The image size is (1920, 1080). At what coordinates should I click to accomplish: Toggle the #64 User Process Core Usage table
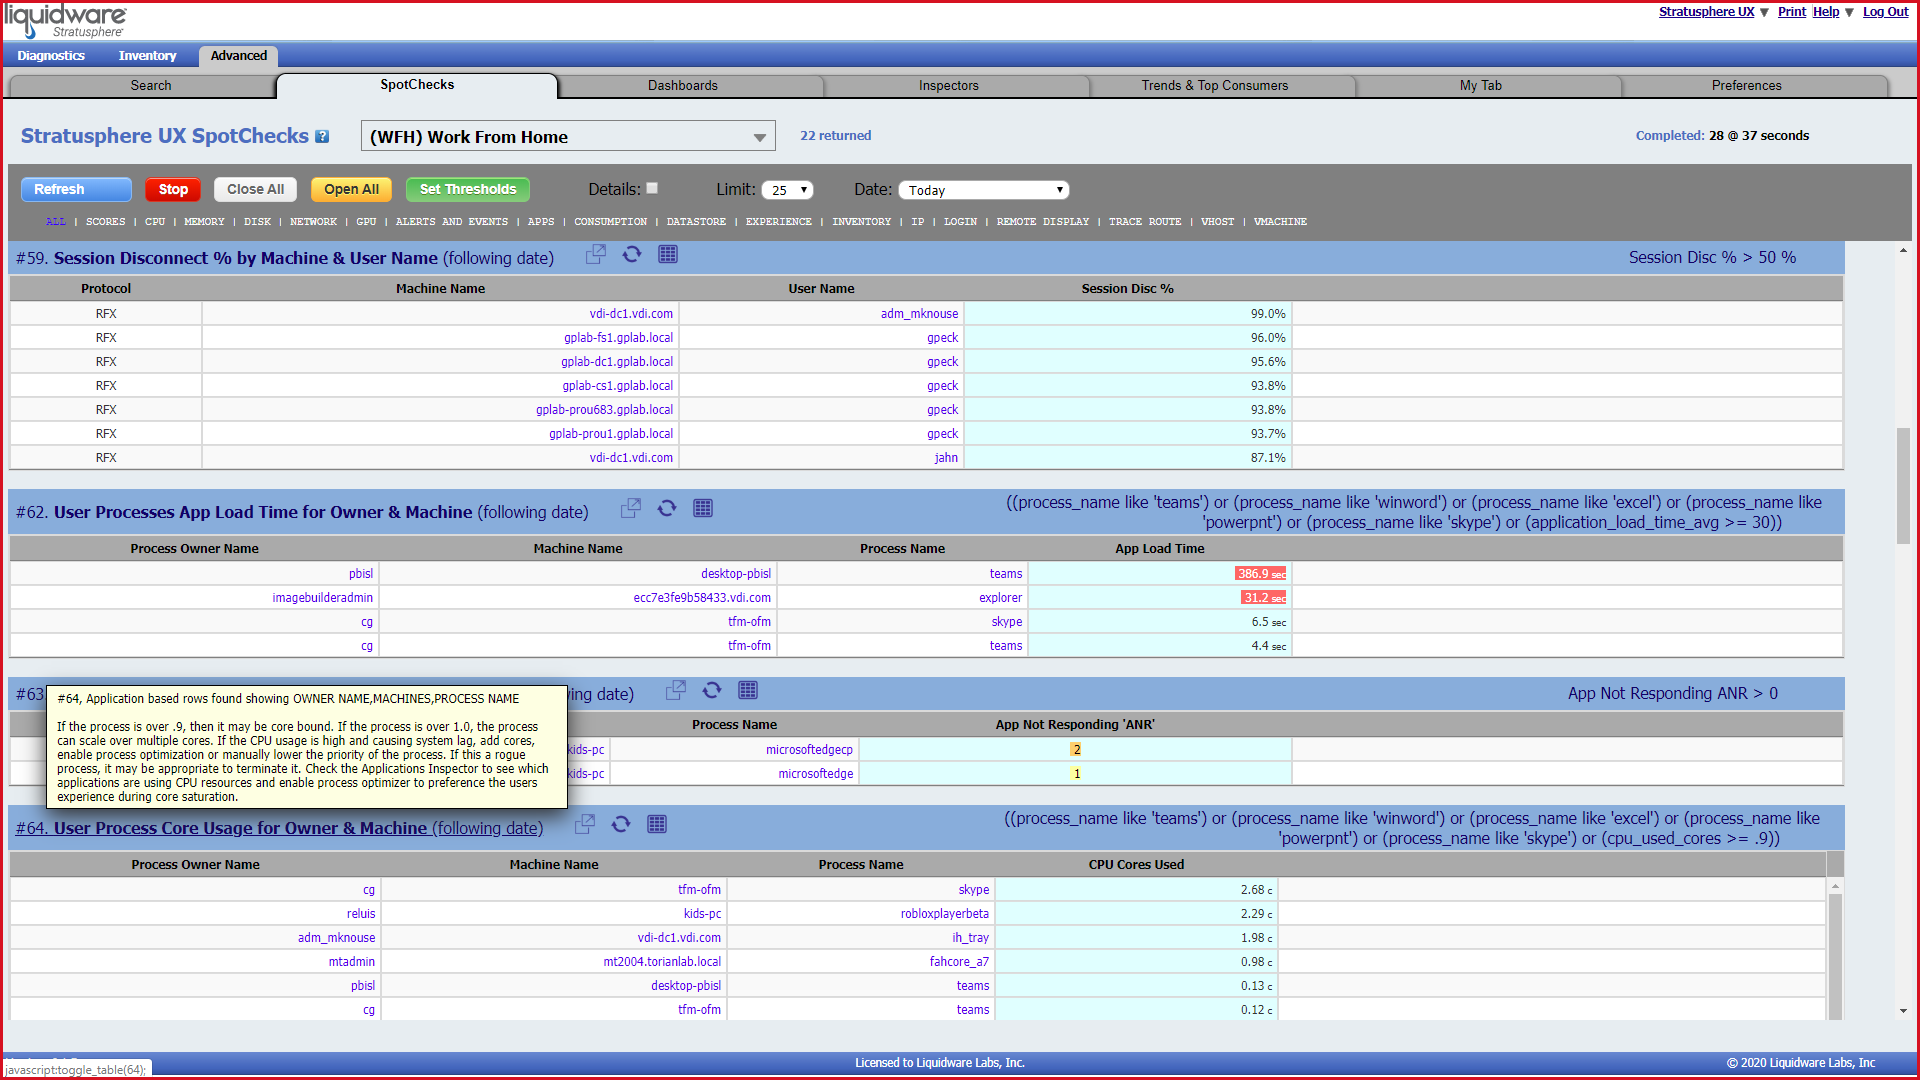pyautogui.click(x=279, y=829)
